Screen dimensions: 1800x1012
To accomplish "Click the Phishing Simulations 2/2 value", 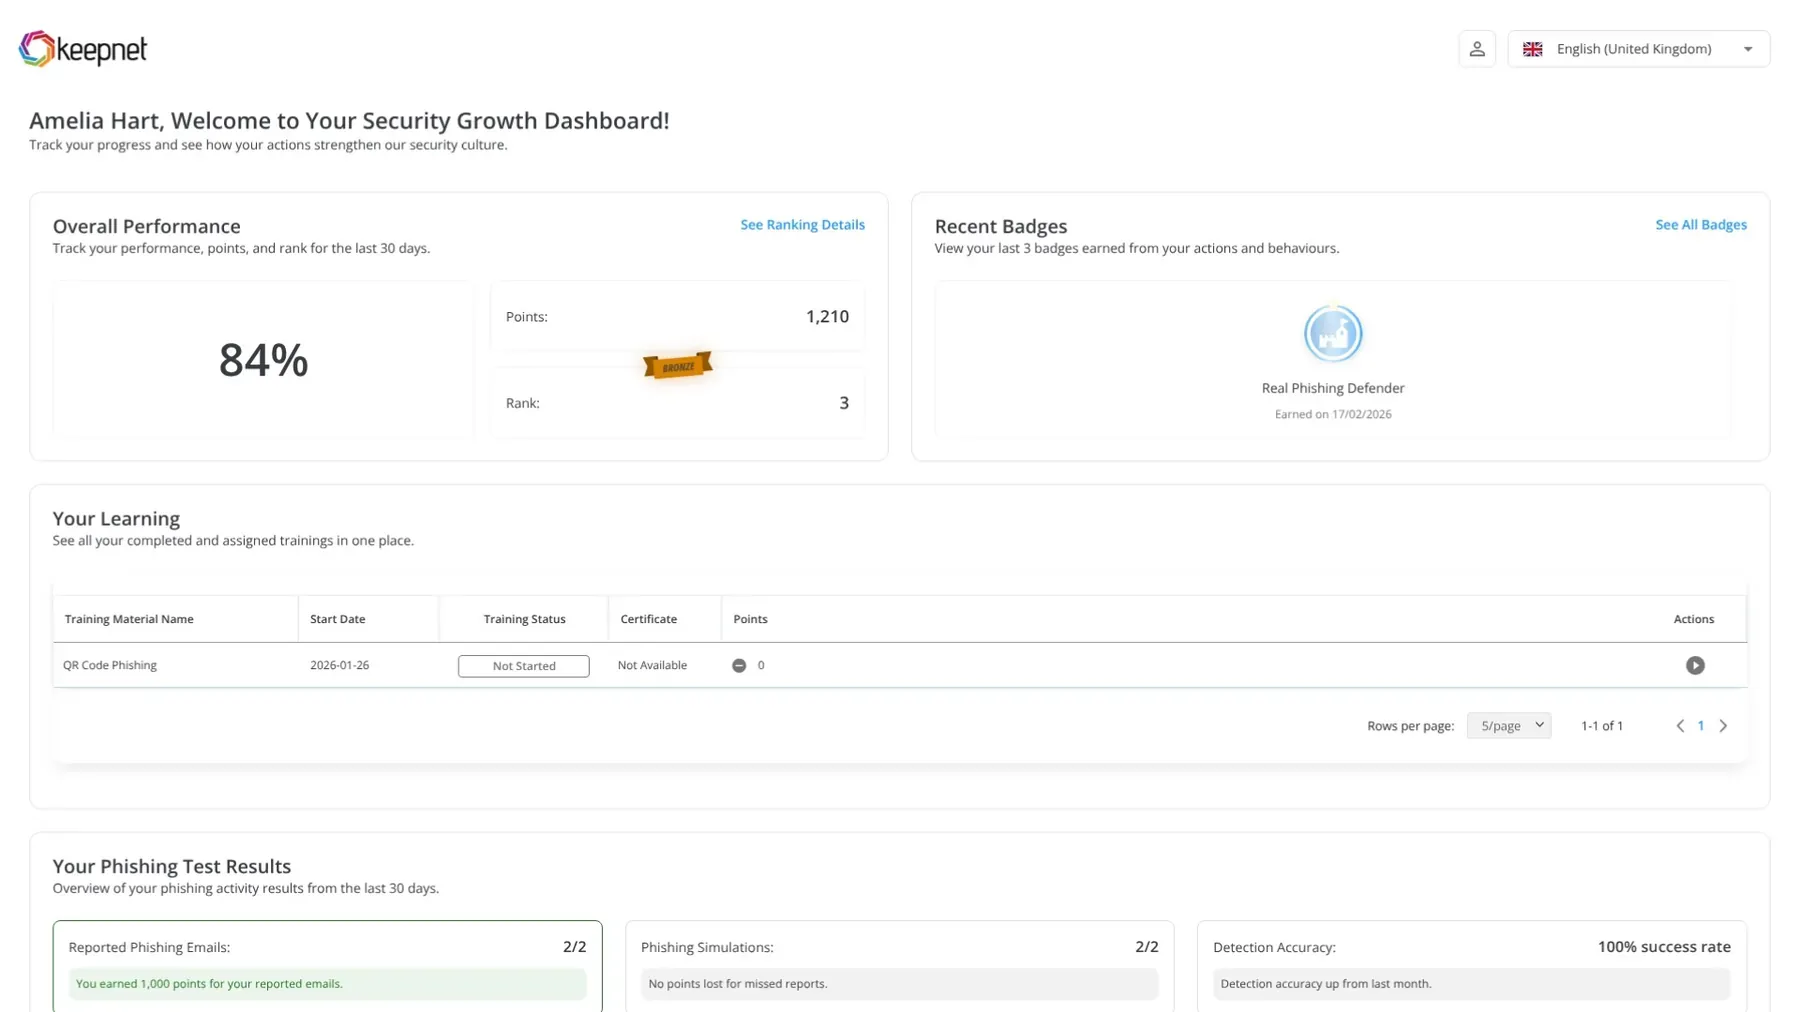I will (x=1146, y=947).
